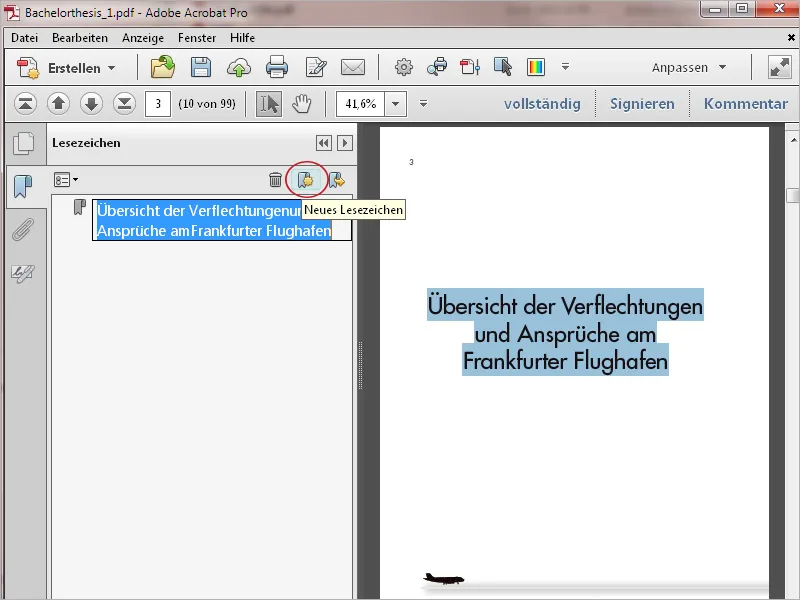Click the (10 von 99) page count label

(x=207, y=104)
